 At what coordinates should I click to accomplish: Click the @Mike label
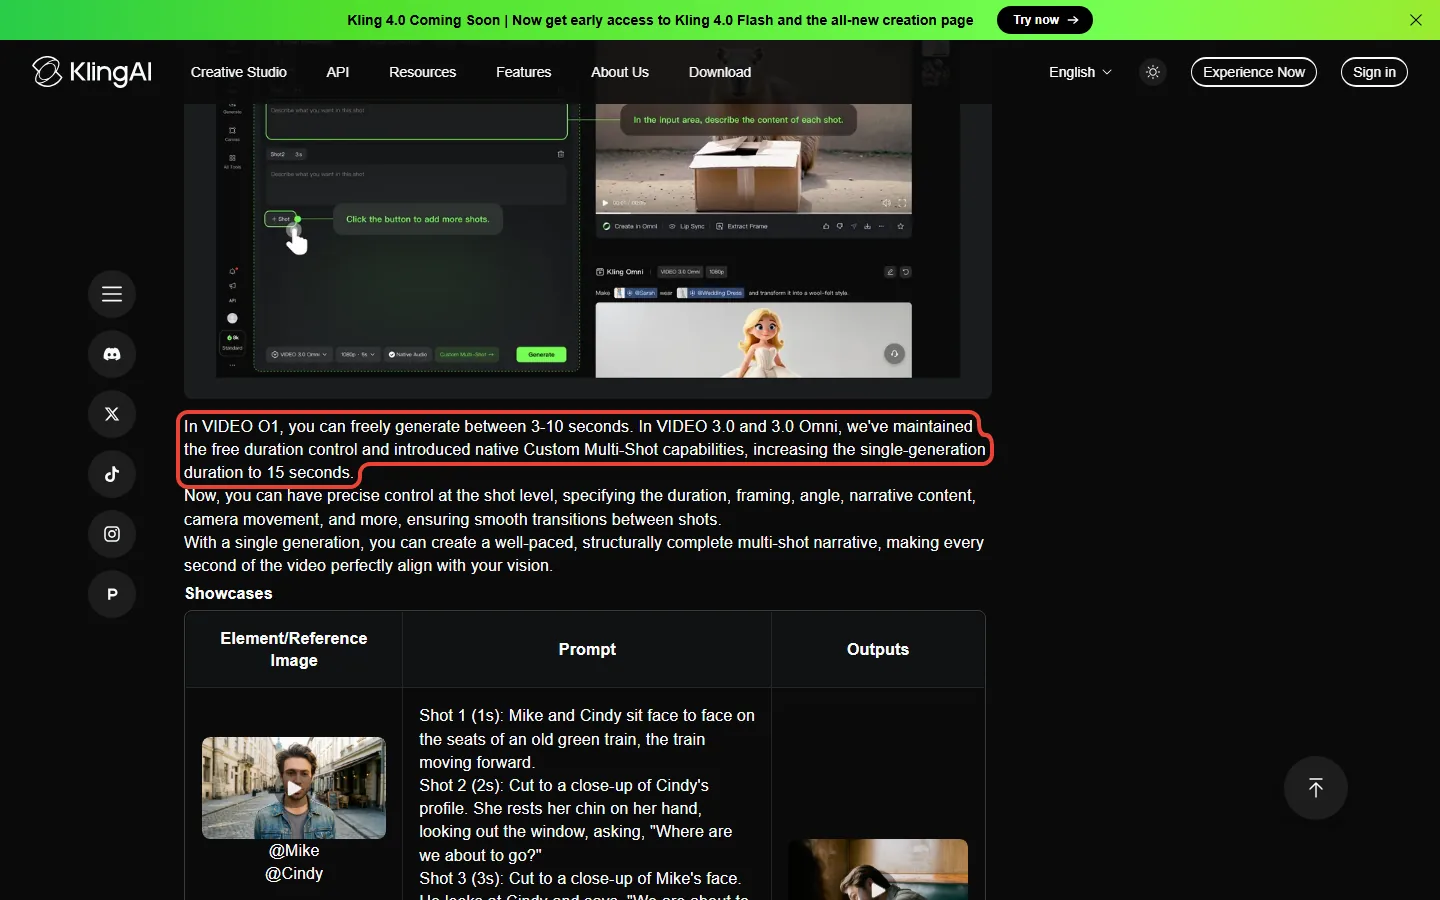(294, 850)
